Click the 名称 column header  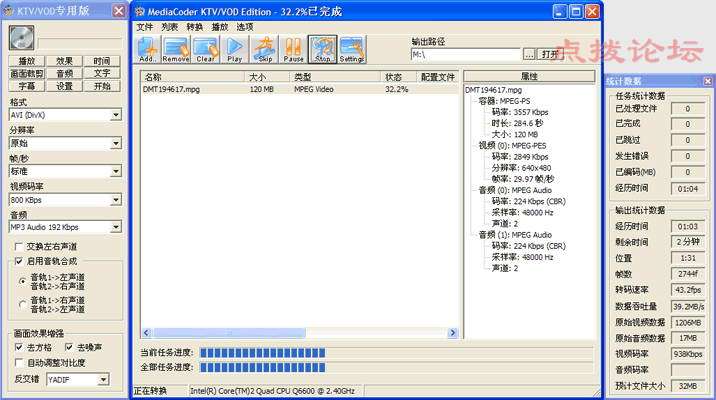coord(193,77)
